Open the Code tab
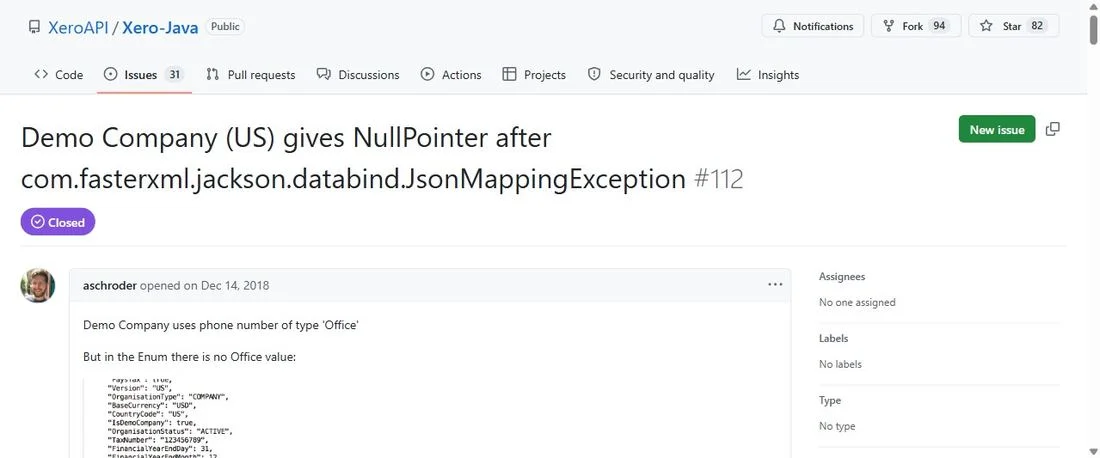The image size is (1100, 458). [59, 74]
